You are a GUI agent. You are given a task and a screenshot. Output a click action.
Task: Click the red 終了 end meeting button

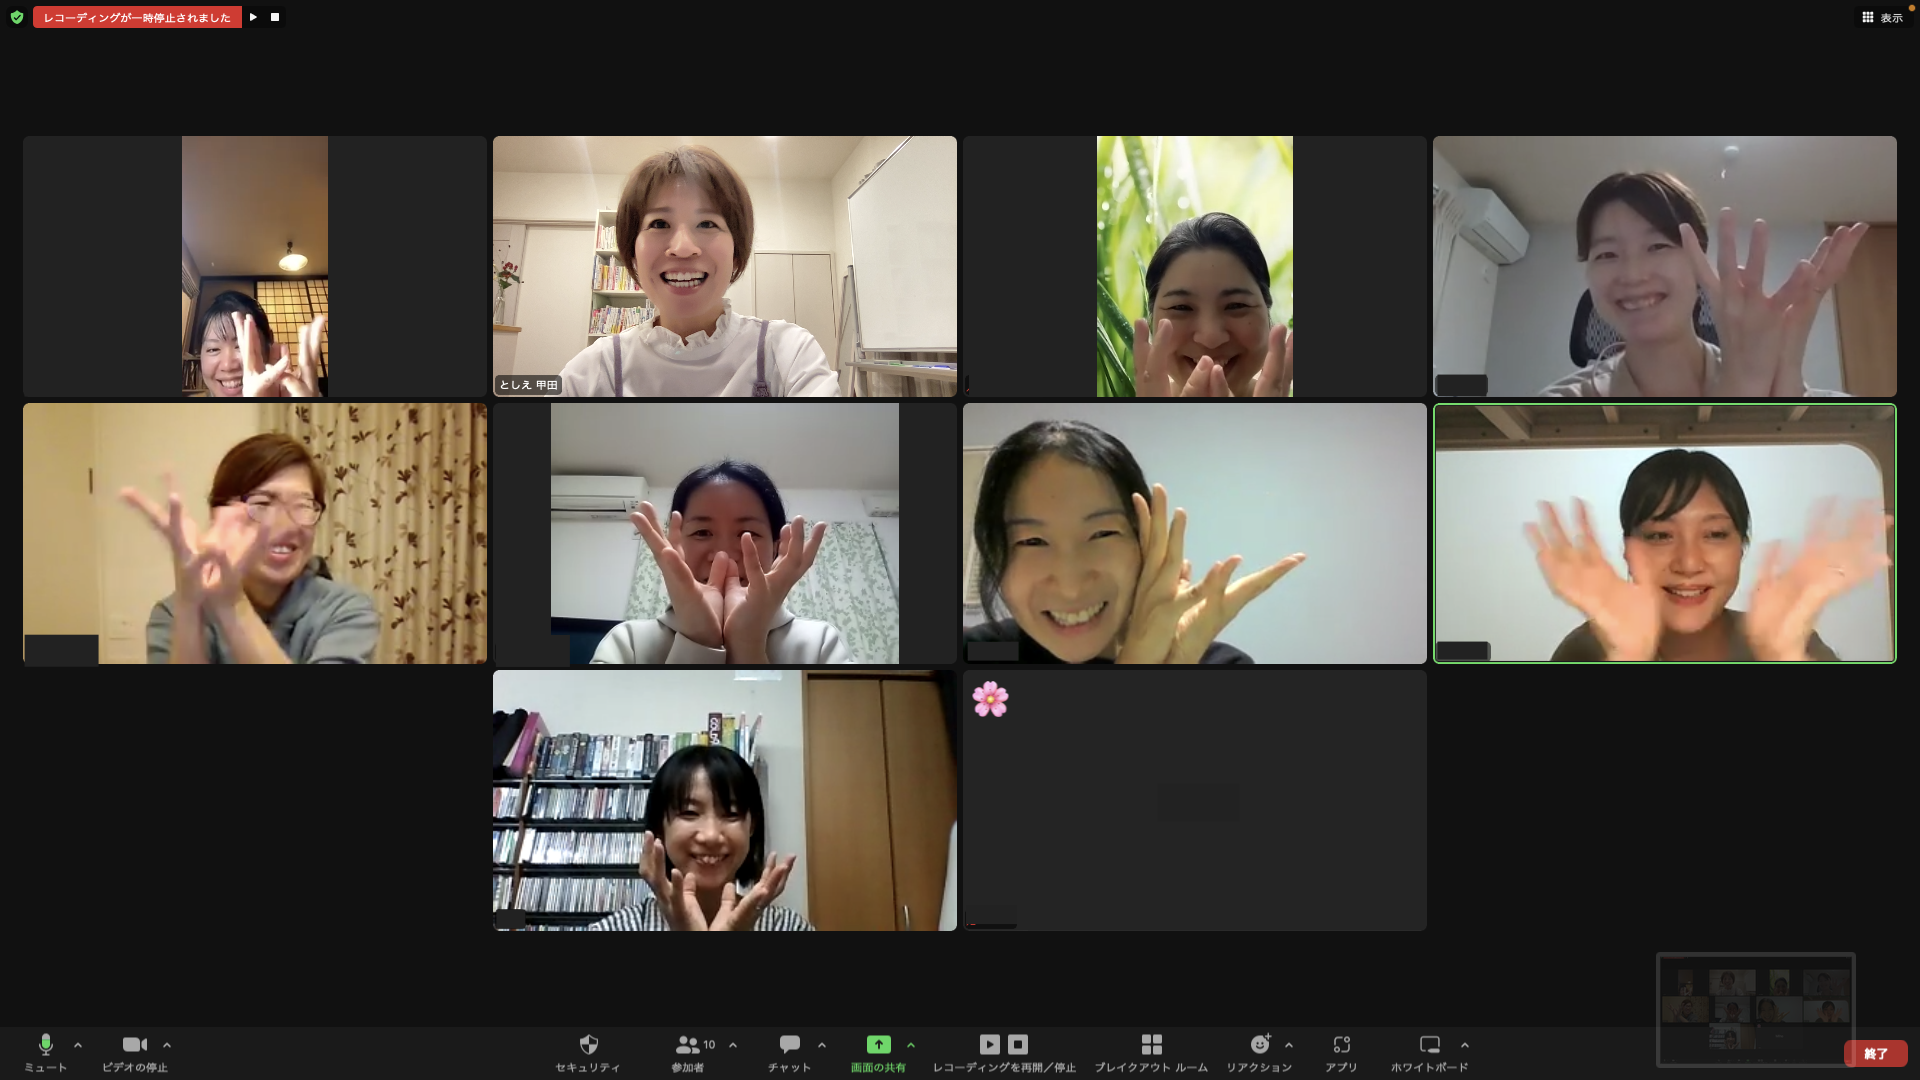click(1876, 1054)
